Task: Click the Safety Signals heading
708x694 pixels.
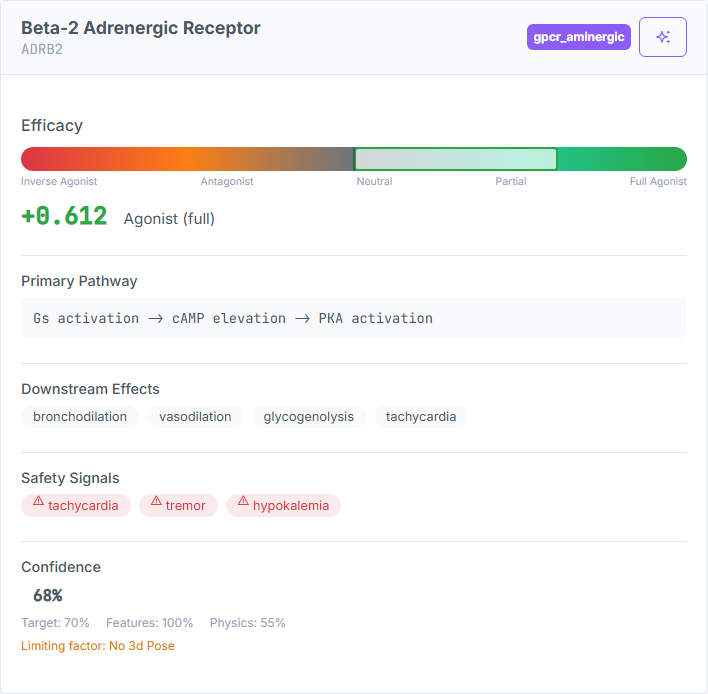Action: 70,478
